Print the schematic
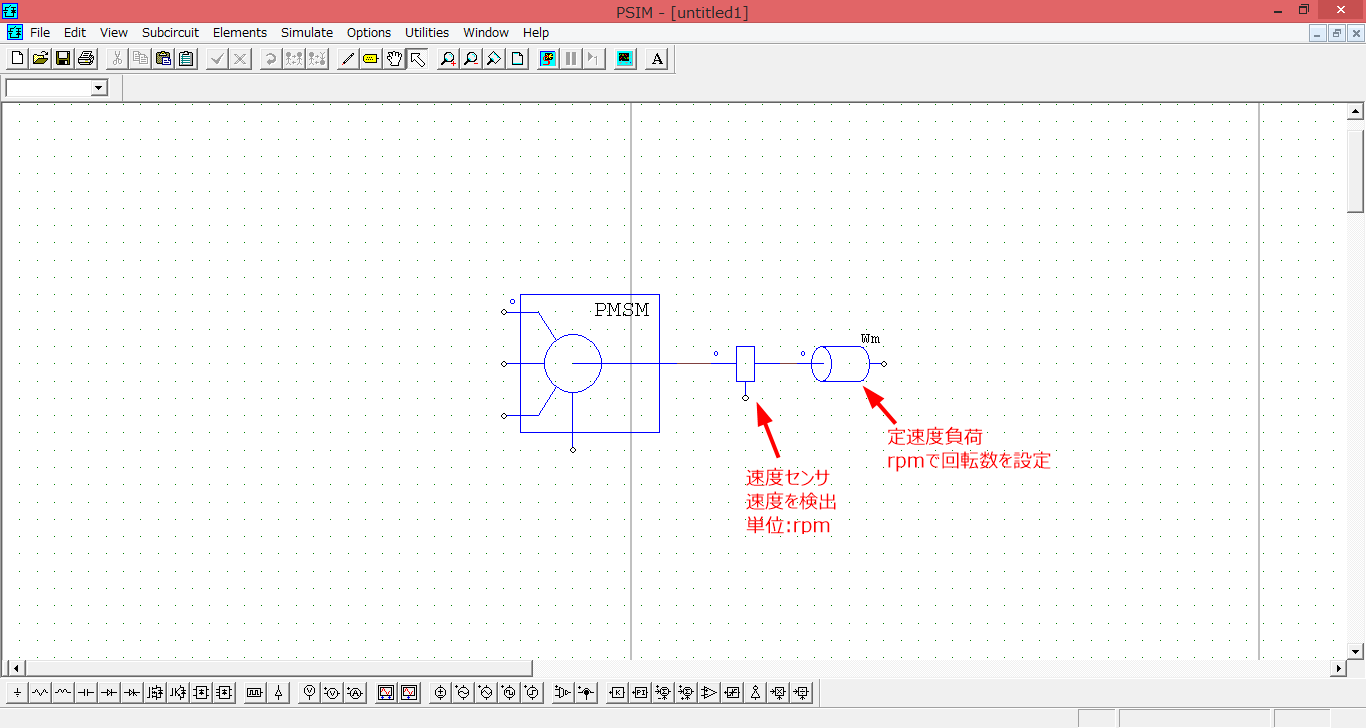Viewport: 1366px width, 728px height. pos(85,58)
